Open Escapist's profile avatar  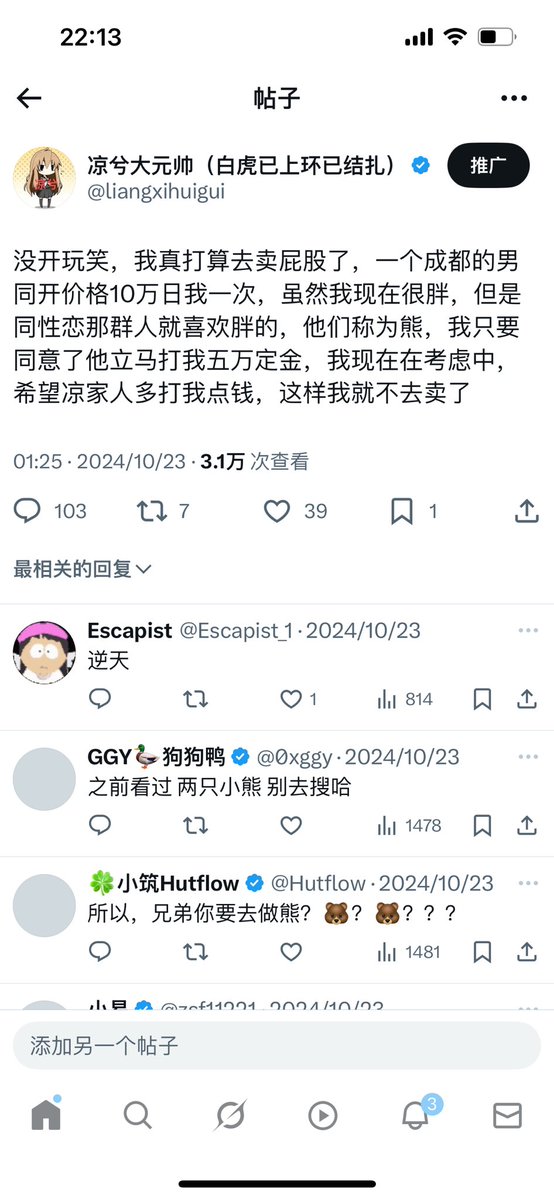(44, 652)
